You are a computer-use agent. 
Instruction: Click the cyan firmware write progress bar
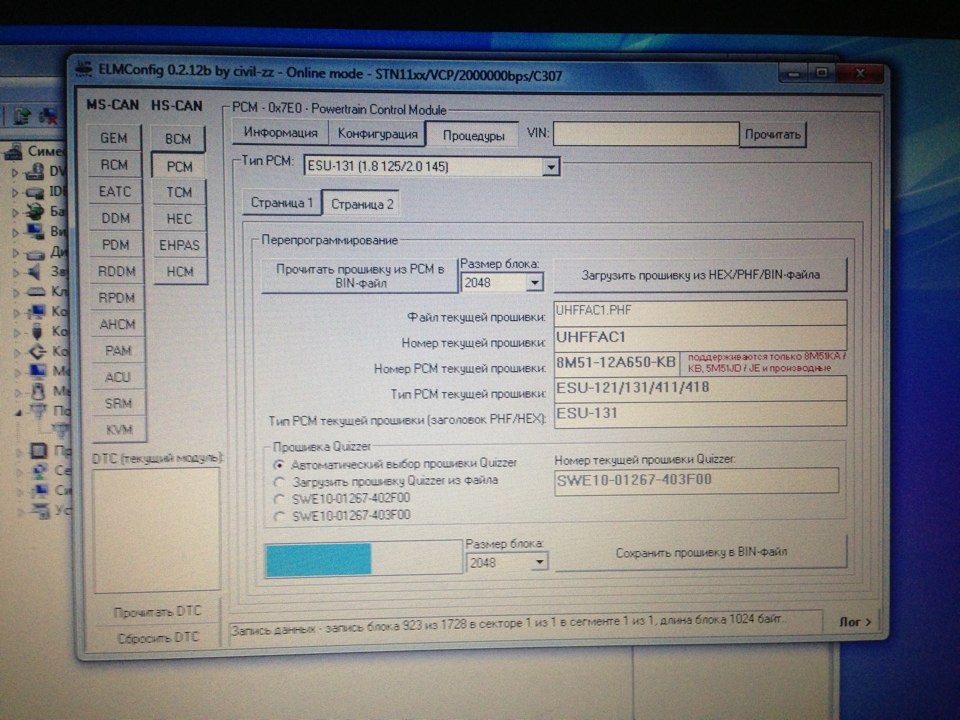point(364,559)
